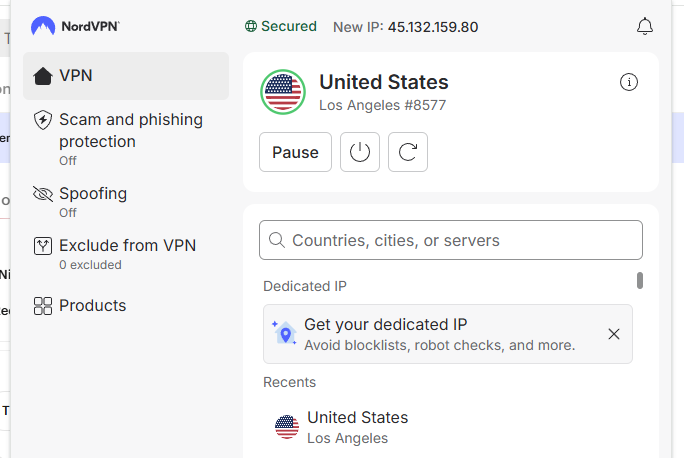Click the Dedicated IP section label
This screenshot has width=684, height=458.
click(x=305, y=286)
